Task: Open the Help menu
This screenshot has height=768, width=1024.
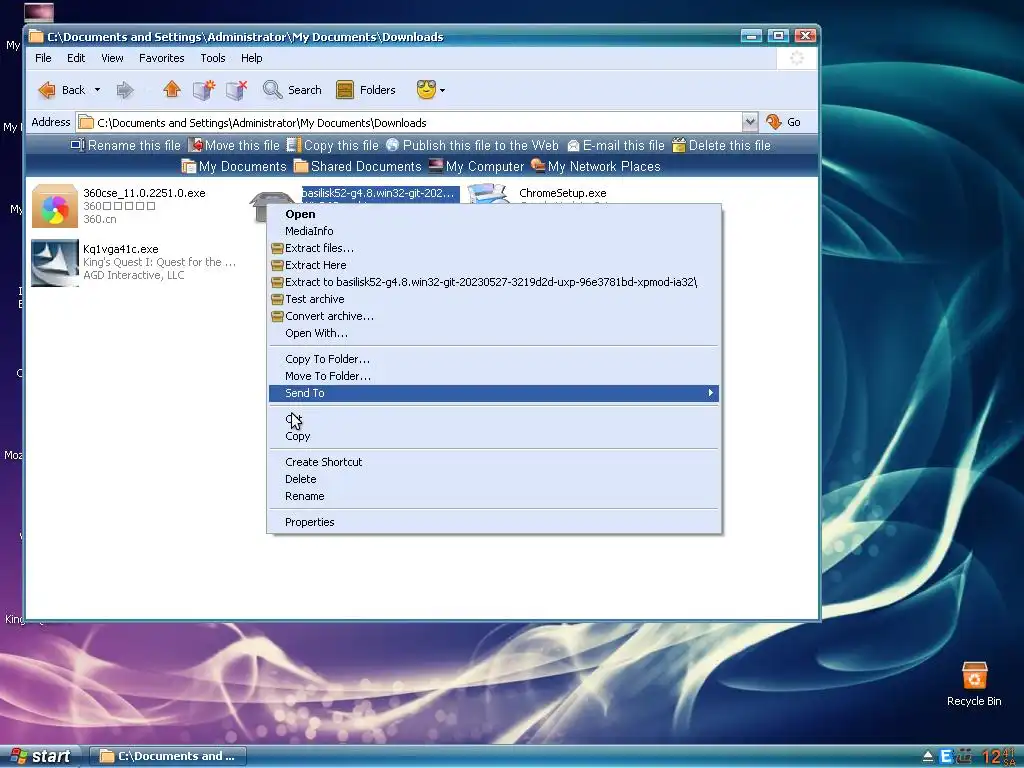Action: (x=251, y=58)
